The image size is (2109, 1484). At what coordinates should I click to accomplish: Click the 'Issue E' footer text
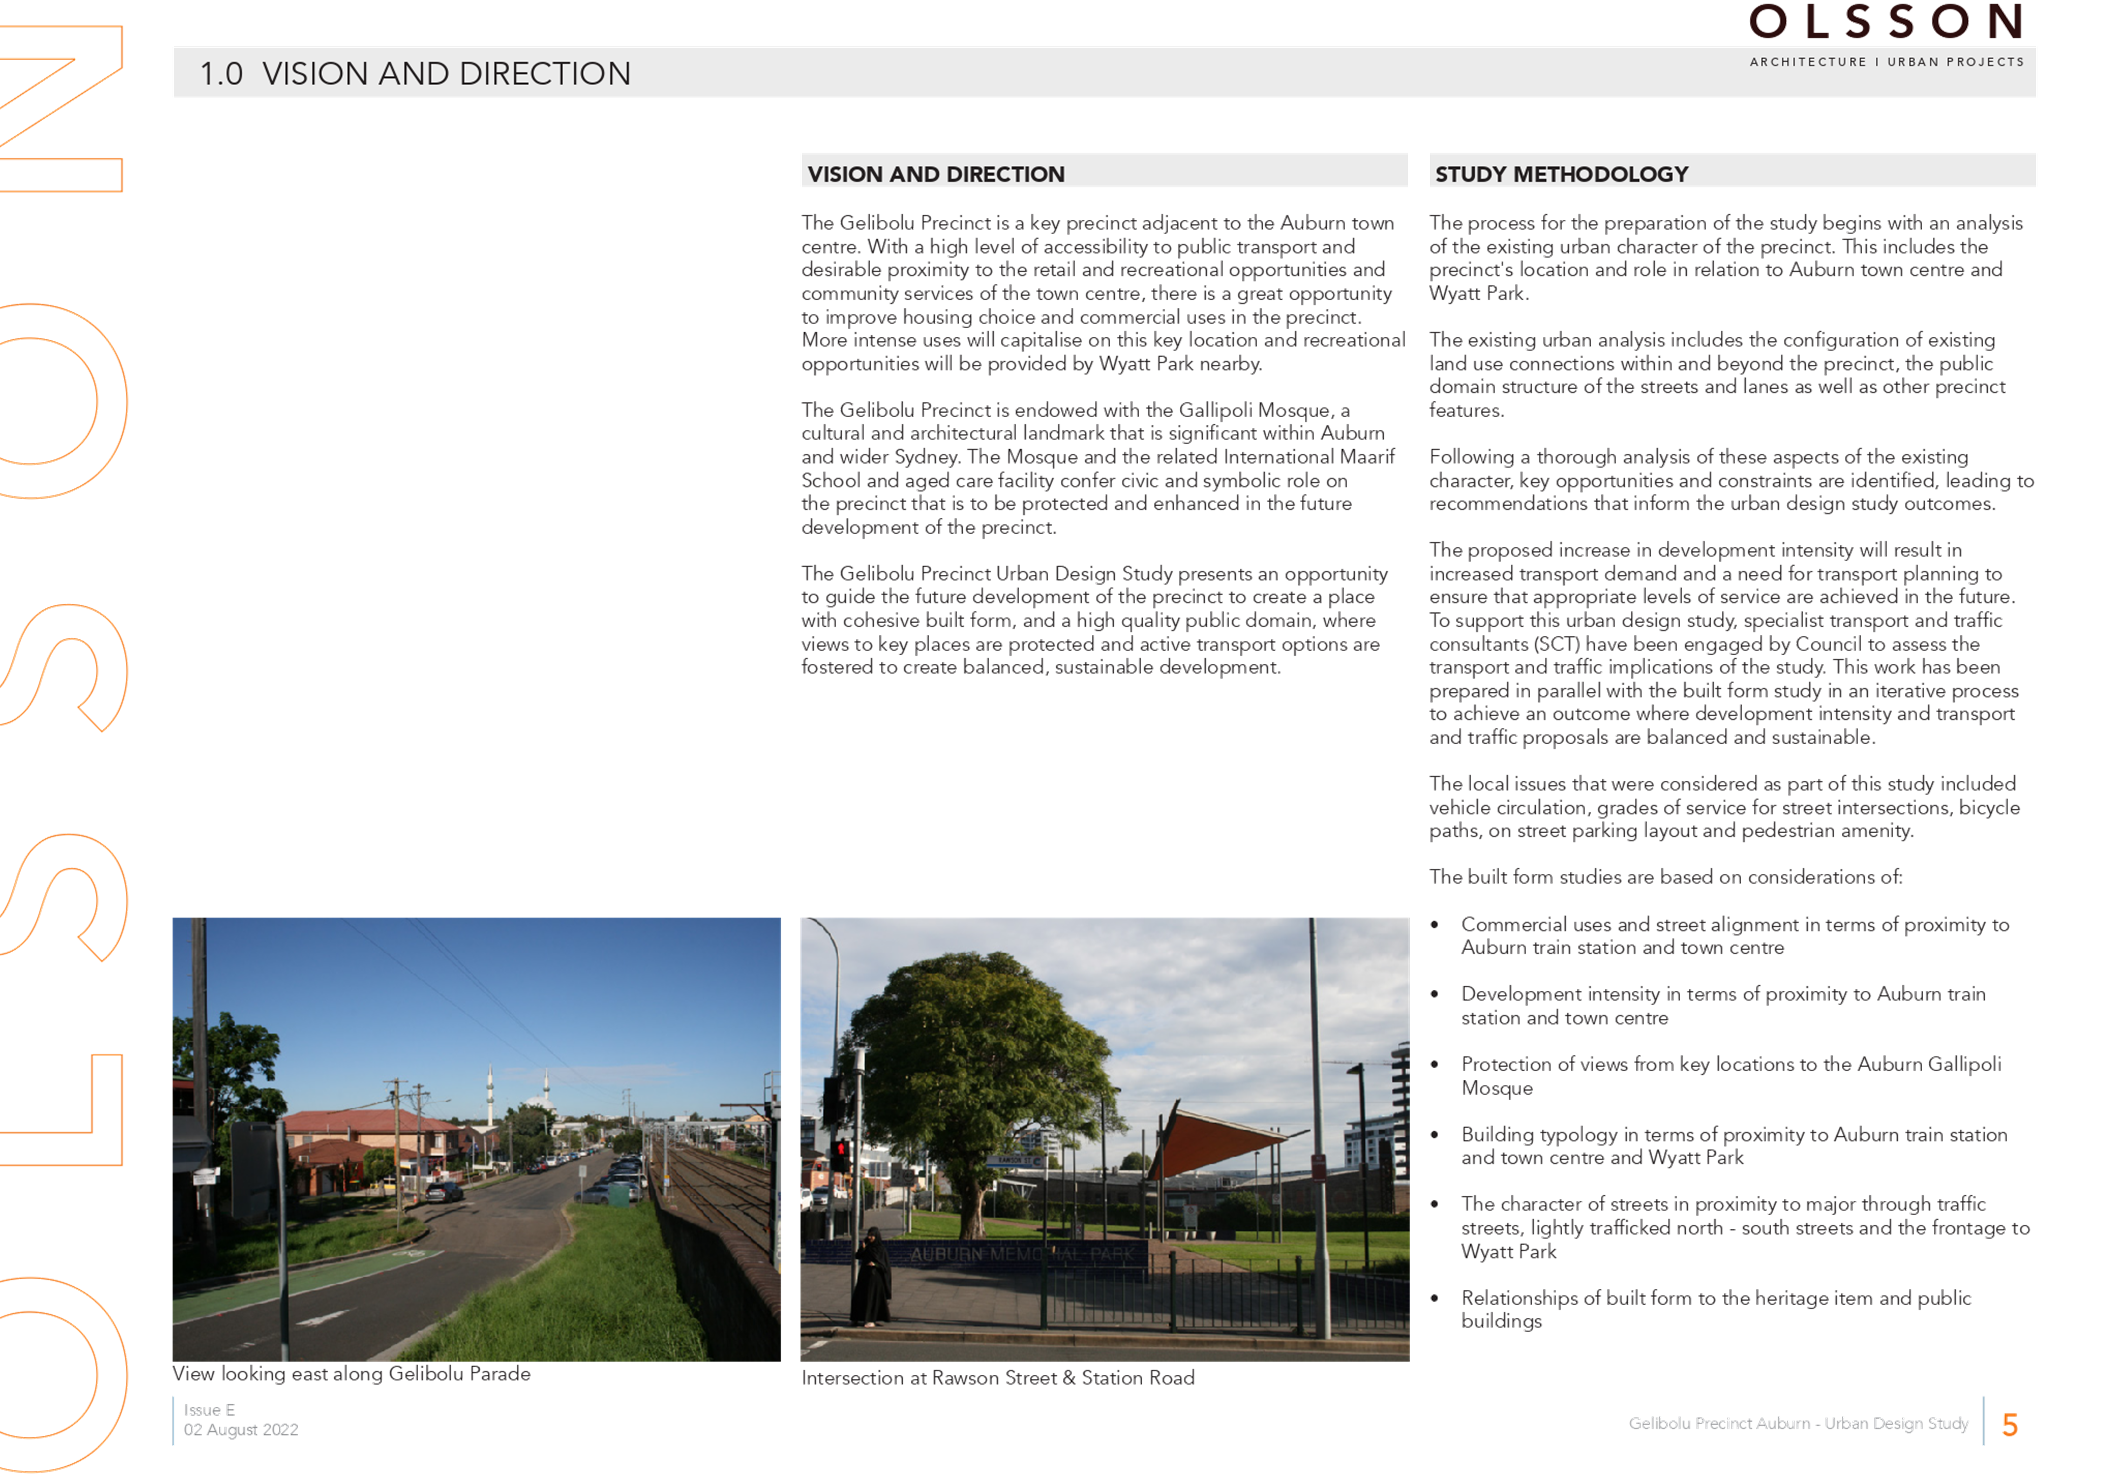[x=209, y=1410]
